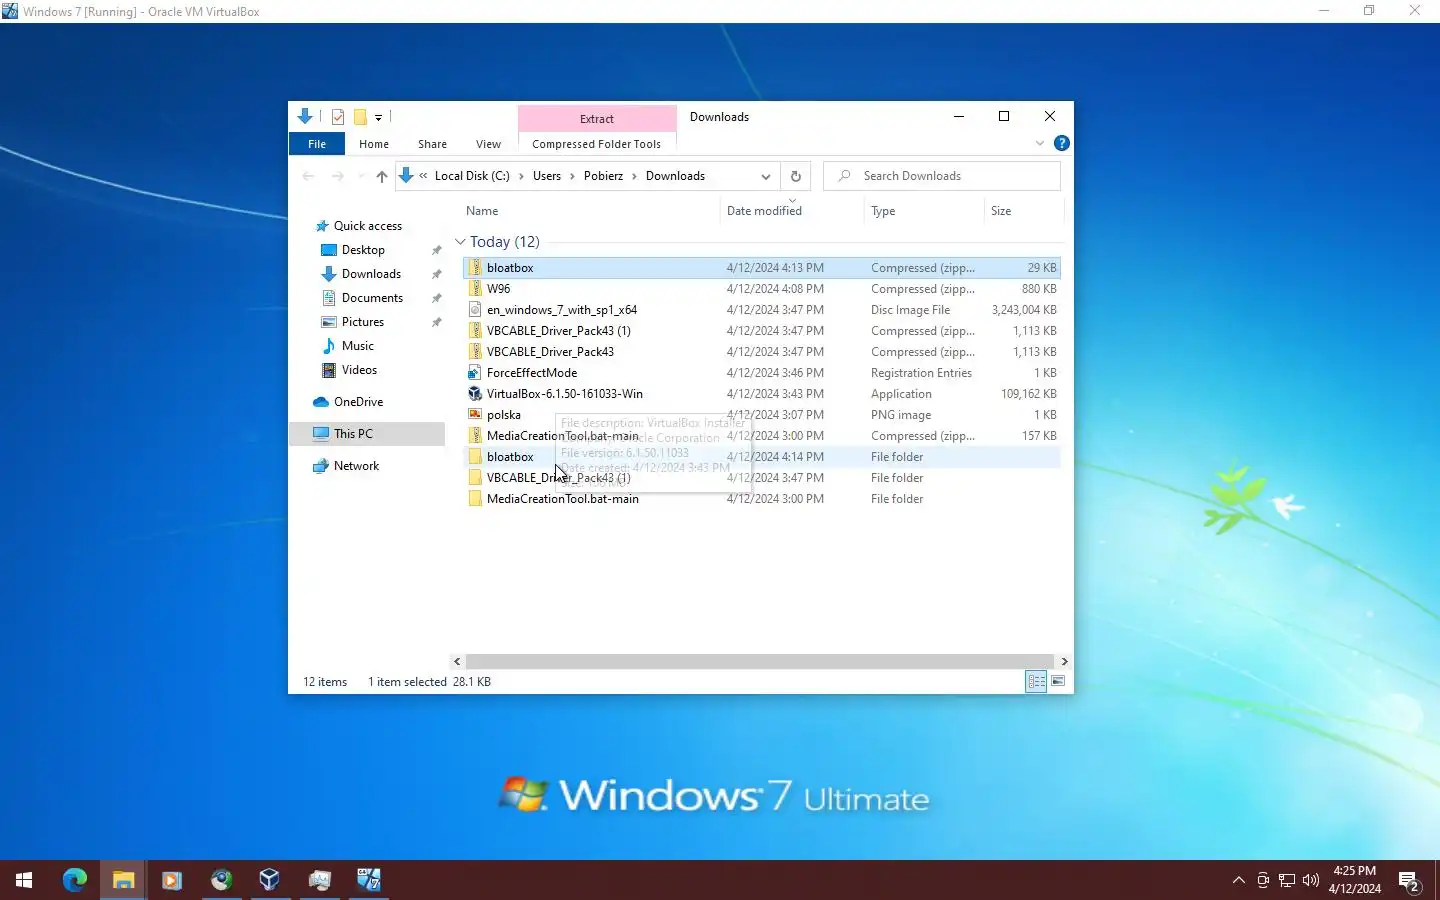Image resolution: width=1440 pixels, height=900 pixels.
Task: Open Downloads in the navigation pane
Action: 371,274
